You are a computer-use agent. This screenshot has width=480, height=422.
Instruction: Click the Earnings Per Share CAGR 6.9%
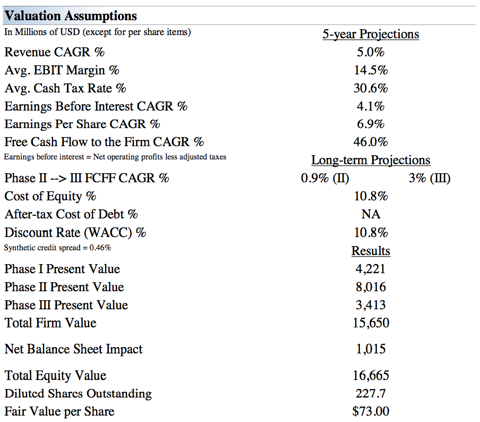tap(371, 124)
